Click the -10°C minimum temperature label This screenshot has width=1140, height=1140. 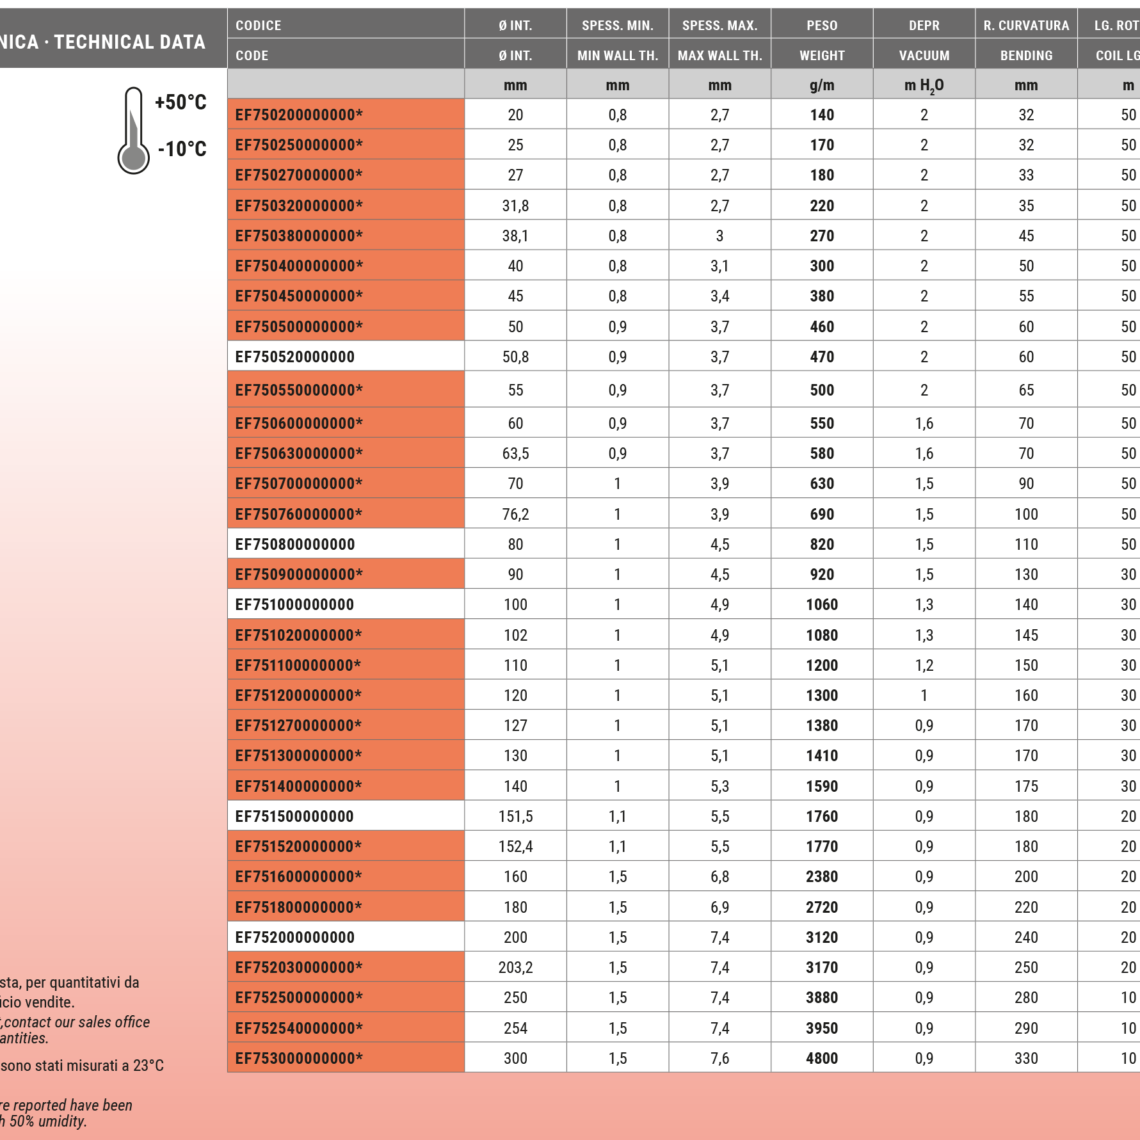click(x=182, y=149)
